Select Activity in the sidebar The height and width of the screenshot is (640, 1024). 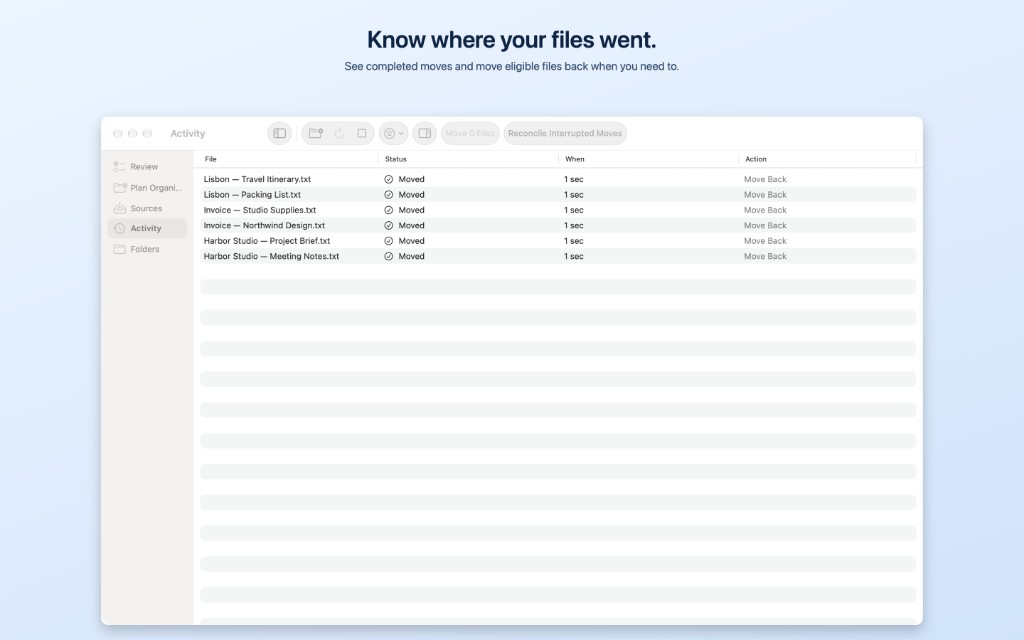(x=147, y=228)
